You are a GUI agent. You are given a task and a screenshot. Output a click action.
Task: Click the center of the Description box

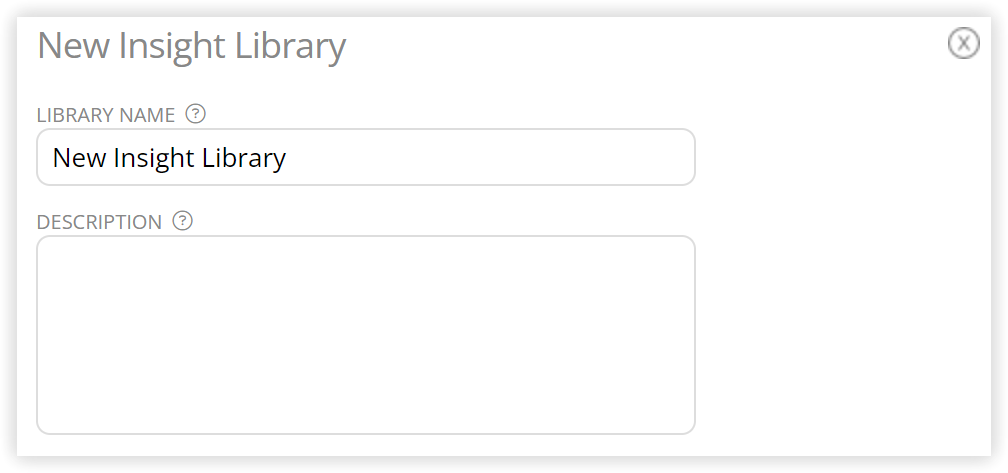click(x=366, y=335)
